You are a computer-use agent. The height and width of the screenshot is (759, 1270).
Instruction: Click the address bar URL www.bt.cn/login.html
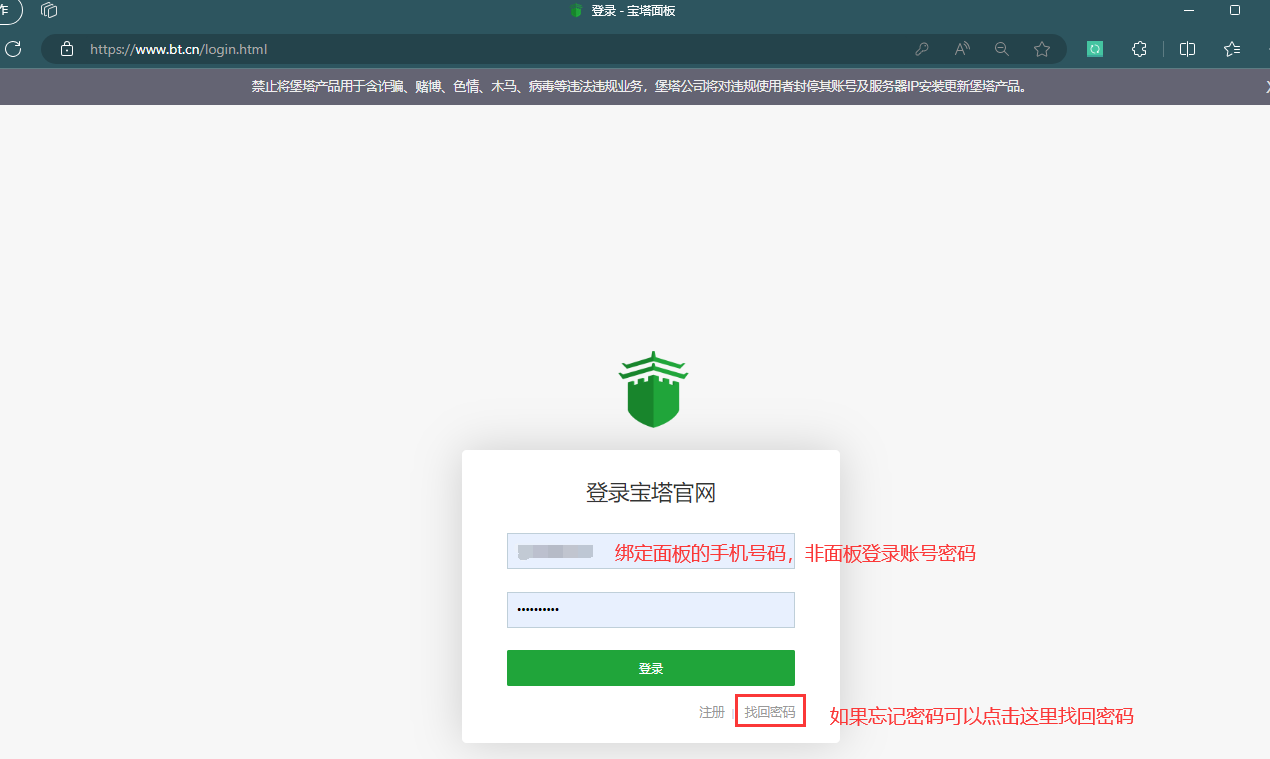[178, 49]
